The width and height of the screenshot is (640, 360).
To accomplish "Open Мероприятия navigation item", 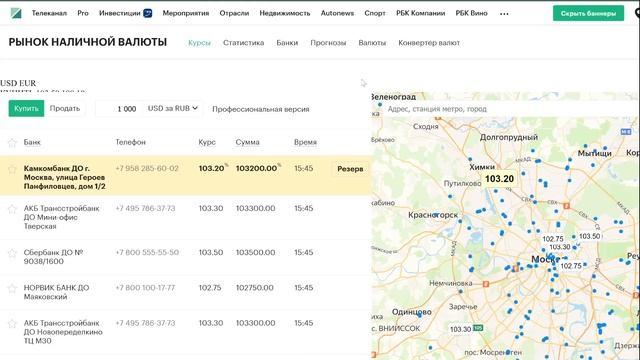I will [x=186, y=13].
